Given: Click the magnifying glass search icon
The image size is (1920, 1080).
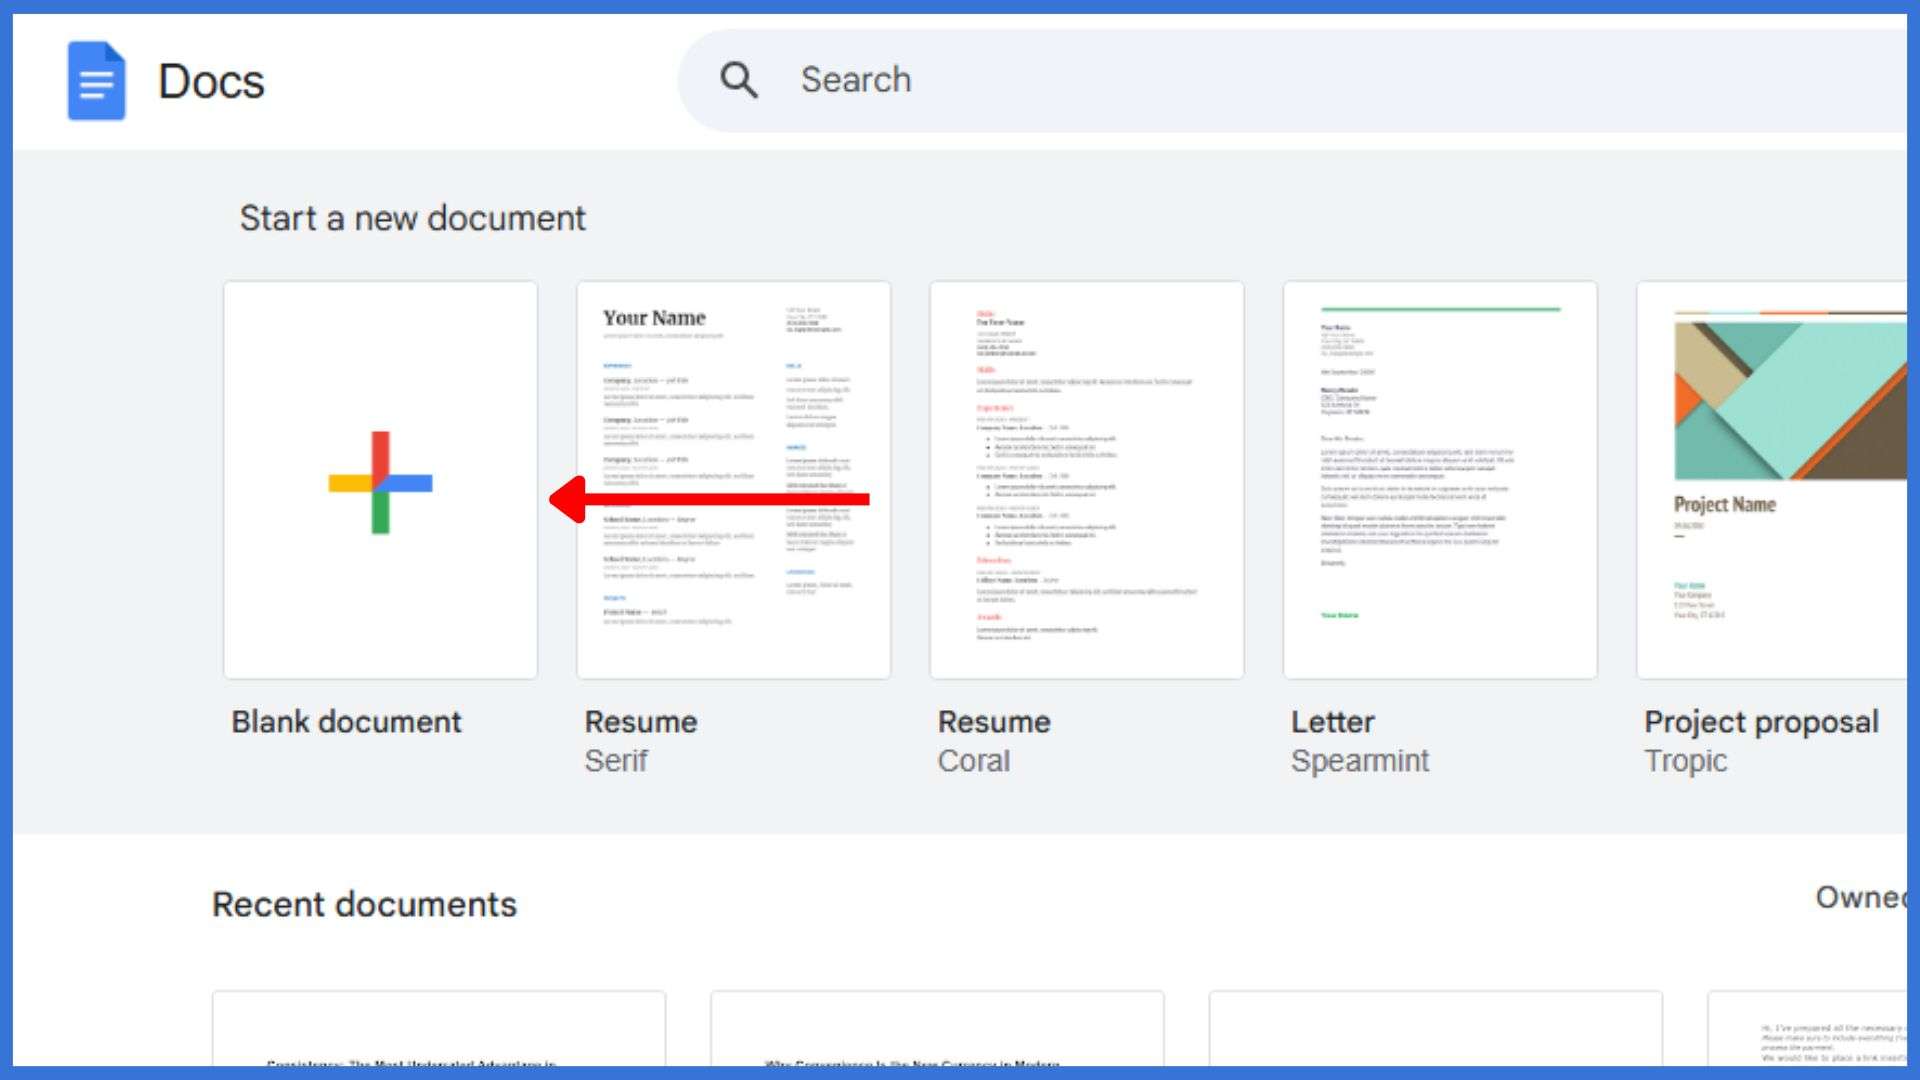Looking at the screenshot, I should [x=739, y=79].
